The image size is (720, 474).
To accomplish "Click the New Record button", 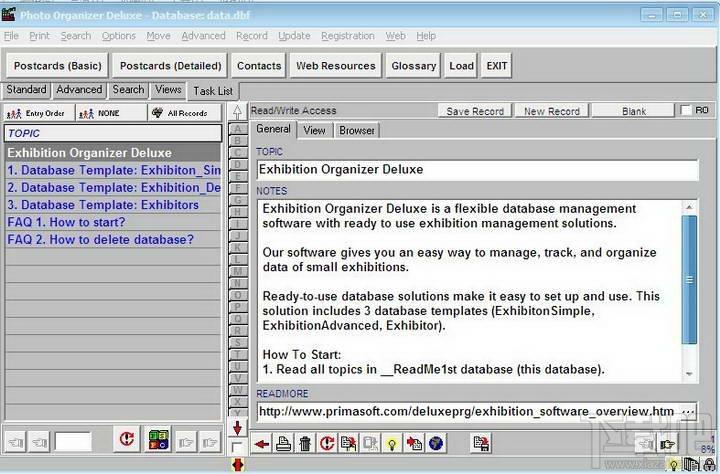I will coord(551,111).
